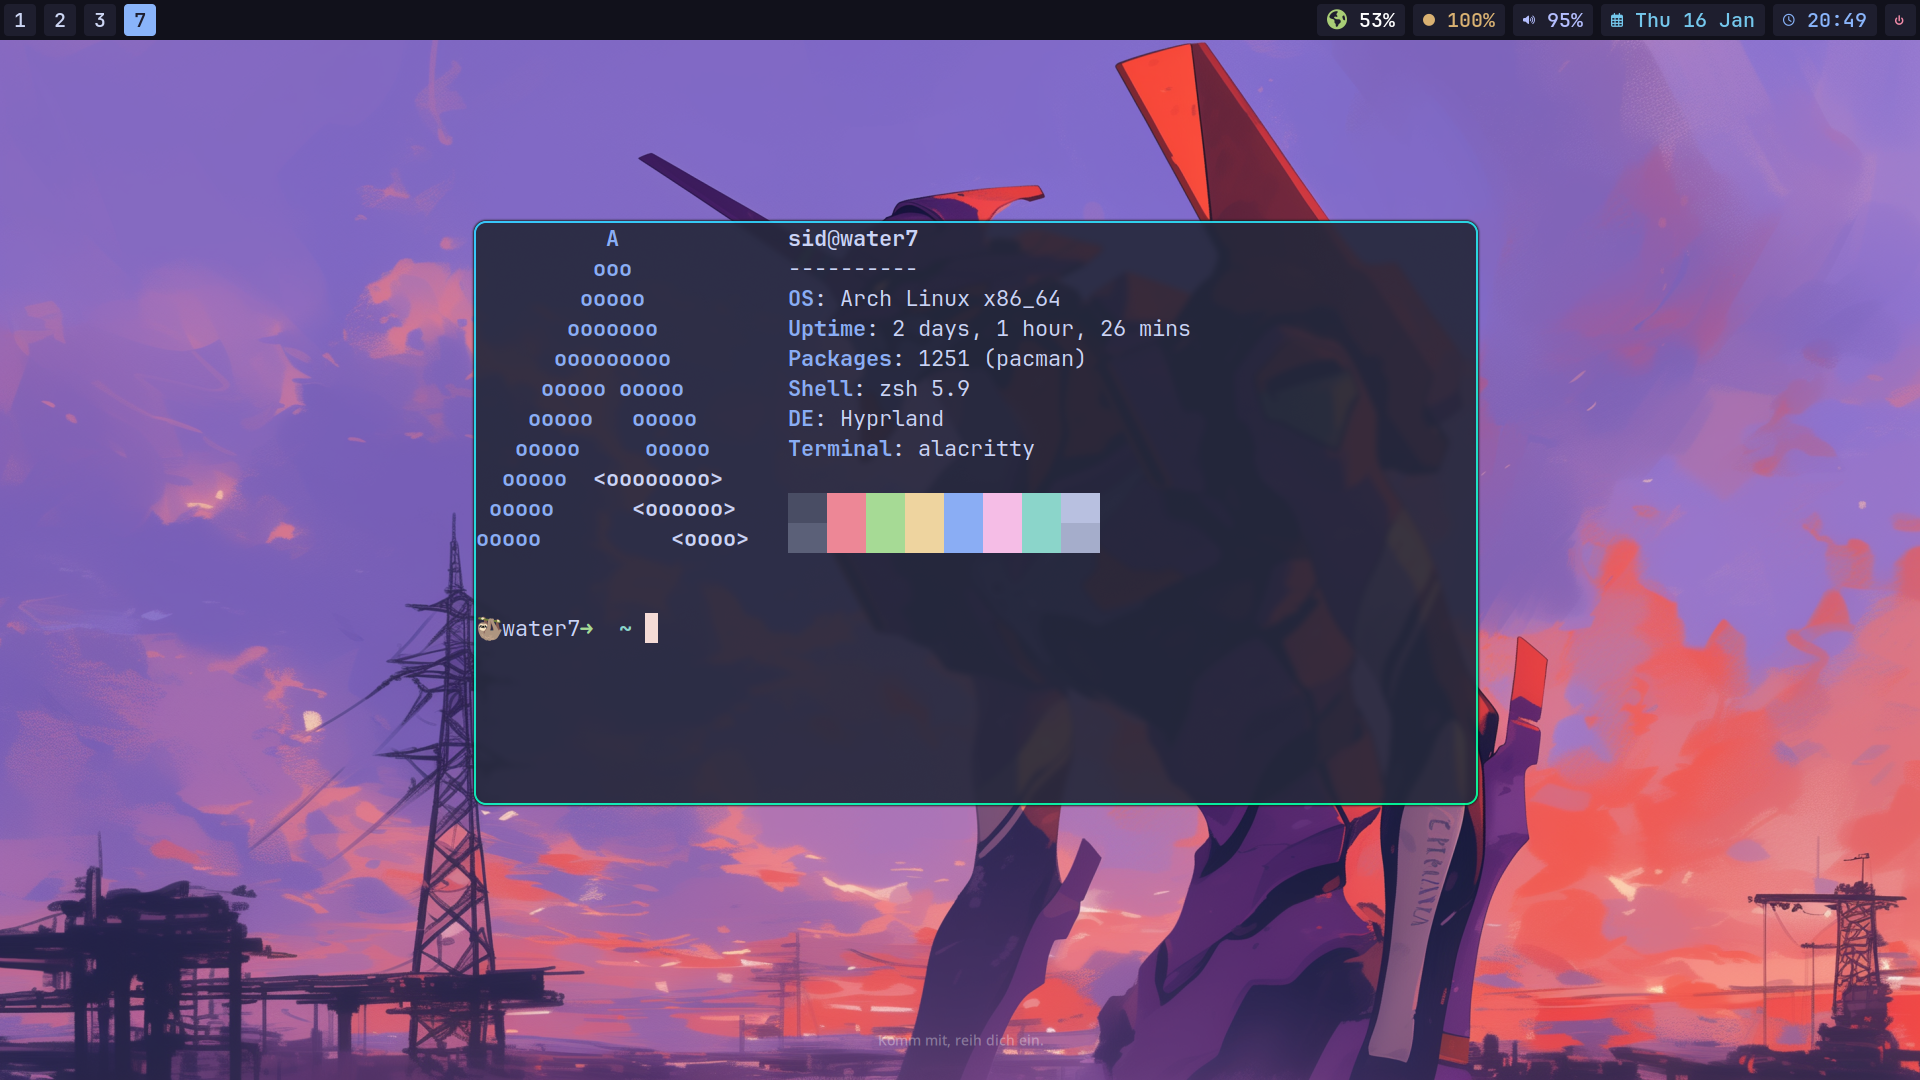This screenshot has height=1080, width=1920.
Task: Click the globe network icon
Action: (1337, 20)
